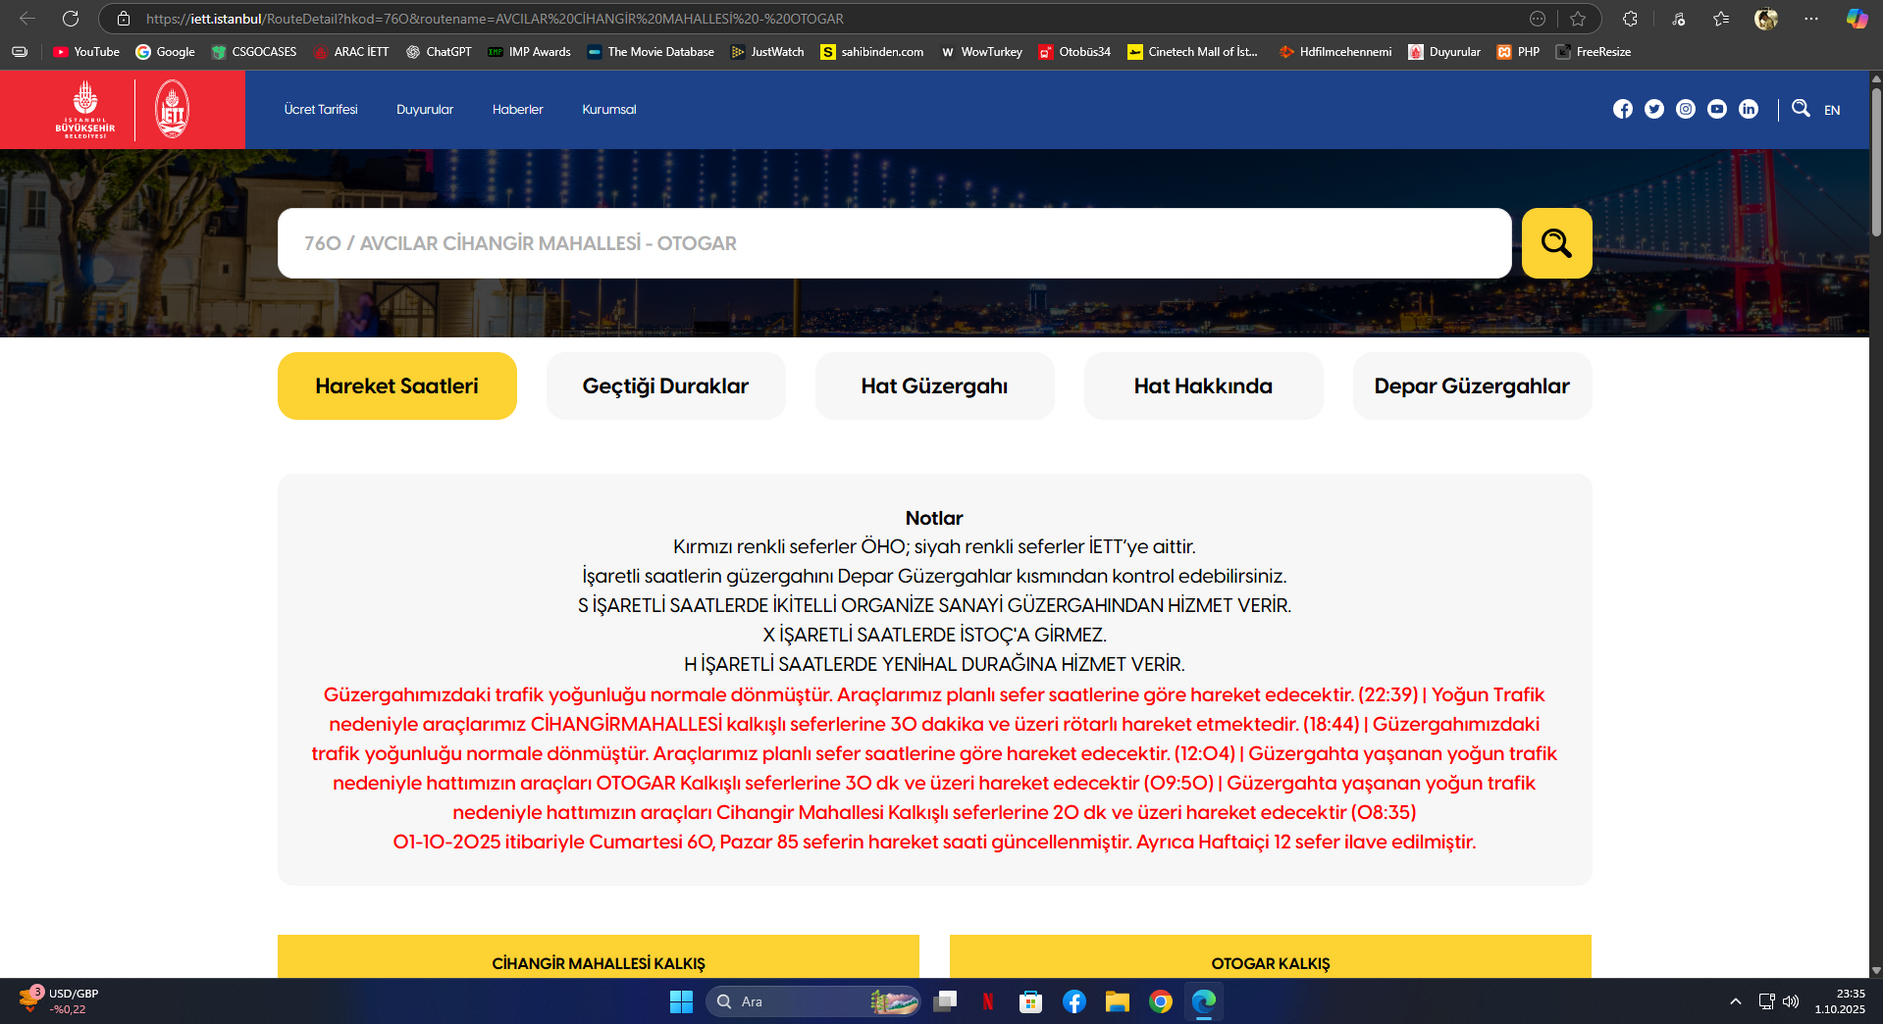Image resolution: width=1883 pixels, height=1024 pixels.
Task: Select the Hat Güzergahı tab
Action: [x=934, y=386]
